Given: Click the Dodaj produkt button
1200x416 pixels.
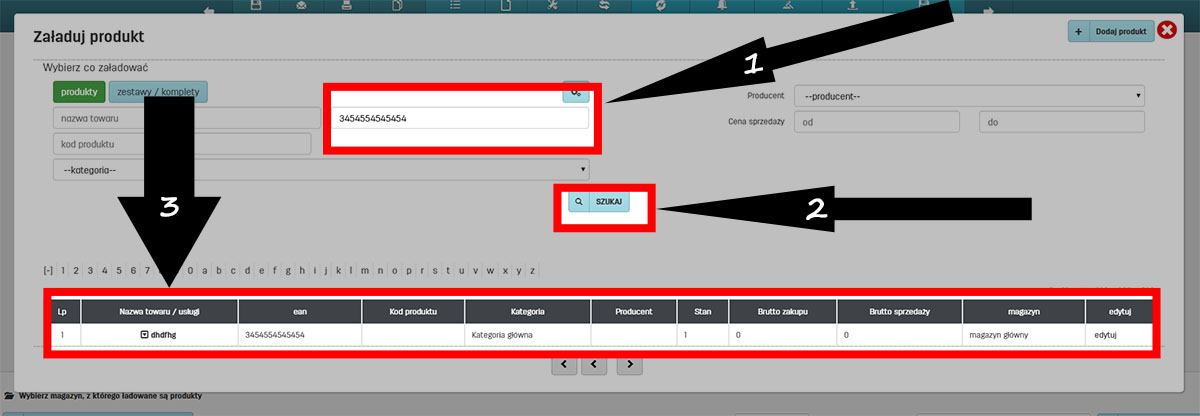Looking at the screenshot, I should (1119, 32).
